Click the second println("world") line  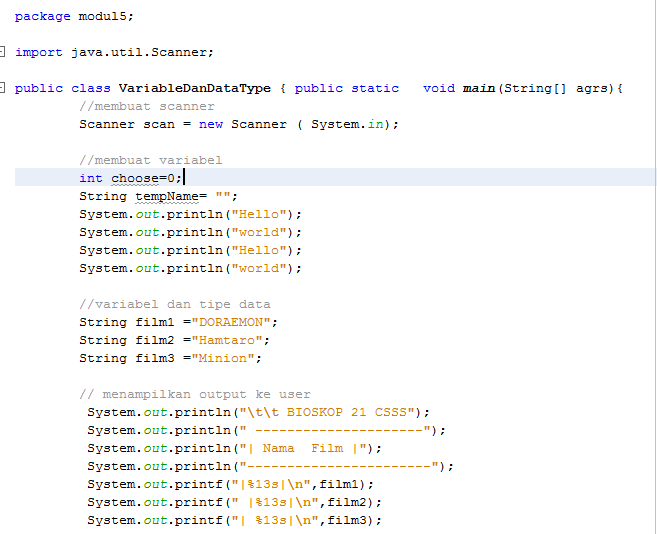[191, 268]
